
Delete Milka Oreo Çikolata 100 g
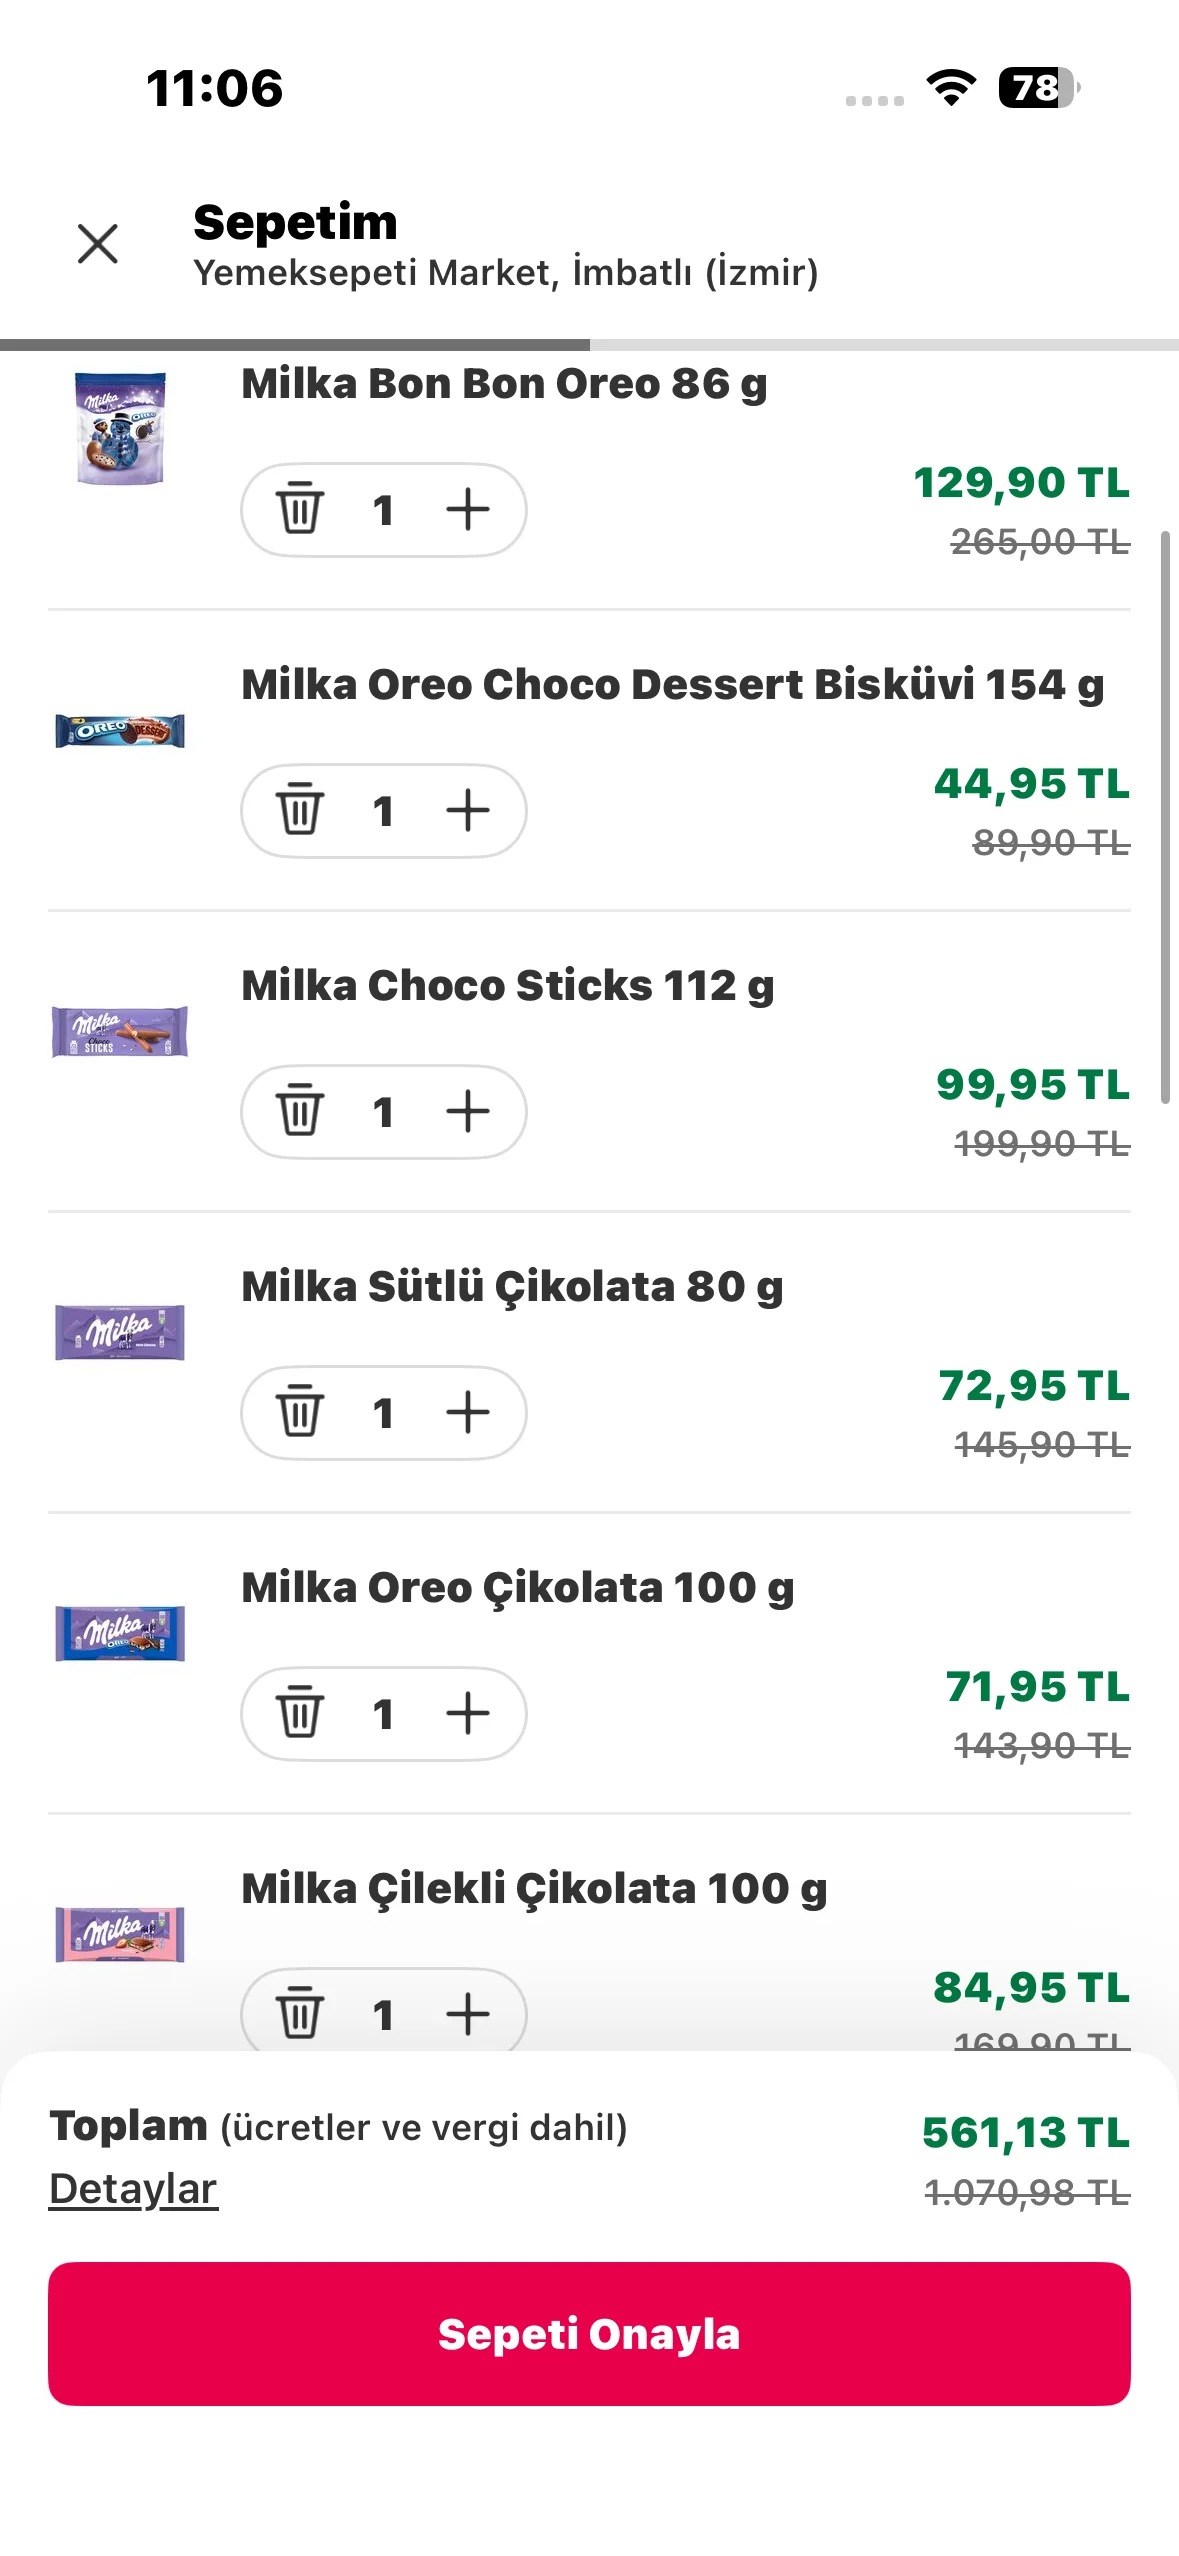point(299,1713)
